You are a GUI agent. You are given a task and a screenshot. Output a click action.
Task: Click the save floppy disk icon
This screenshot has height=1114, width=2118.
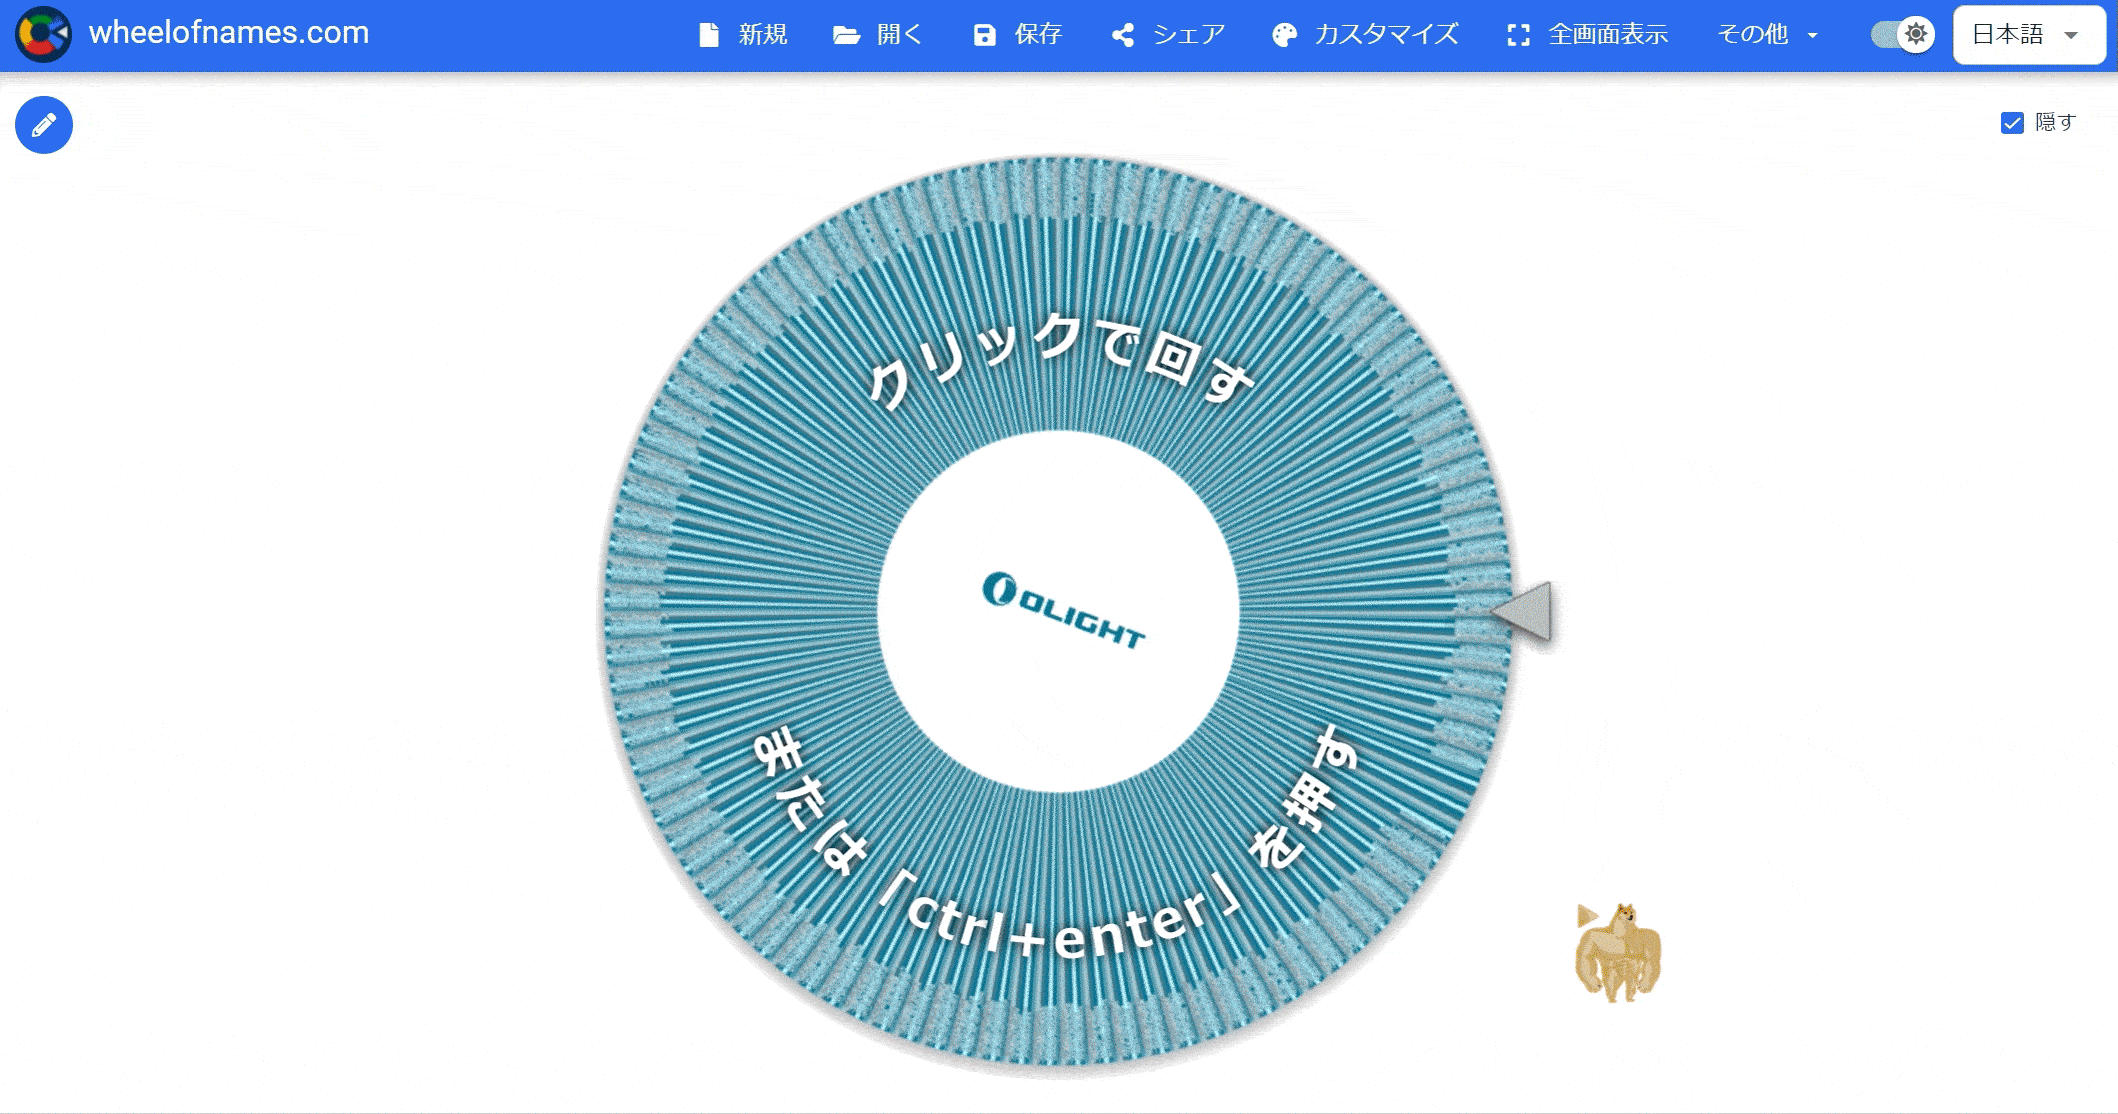984,35
